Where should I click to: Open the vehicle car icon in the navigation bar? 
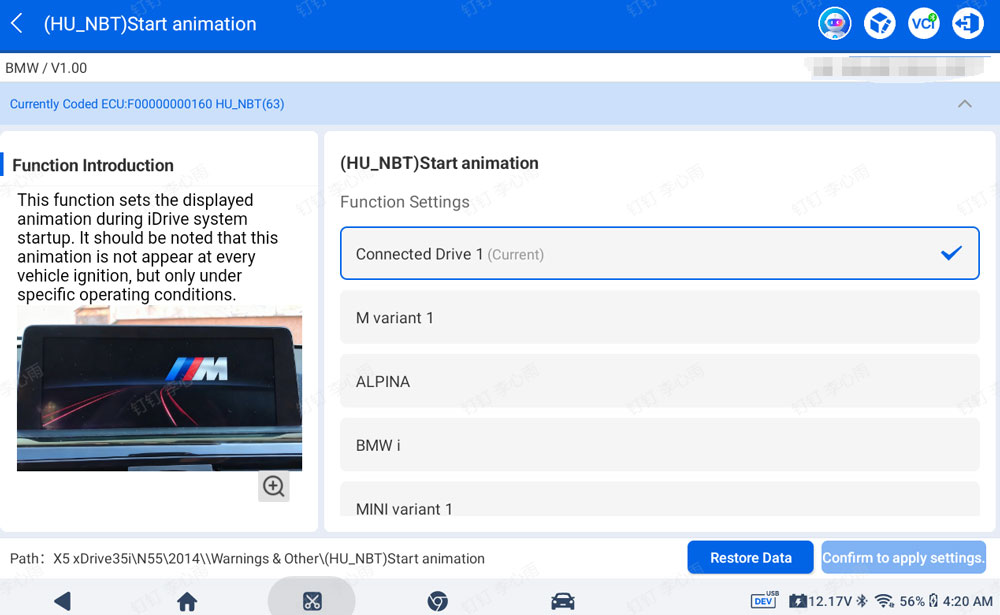(x=562, y=601)
